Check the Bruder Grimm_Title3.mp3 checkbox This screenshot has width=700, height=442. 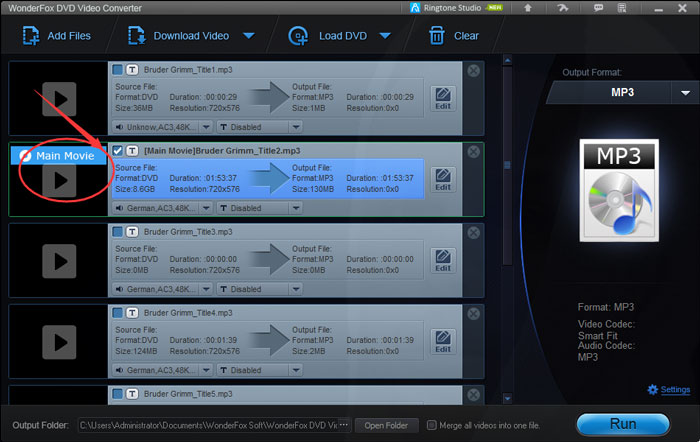click(x=117, y=232)
